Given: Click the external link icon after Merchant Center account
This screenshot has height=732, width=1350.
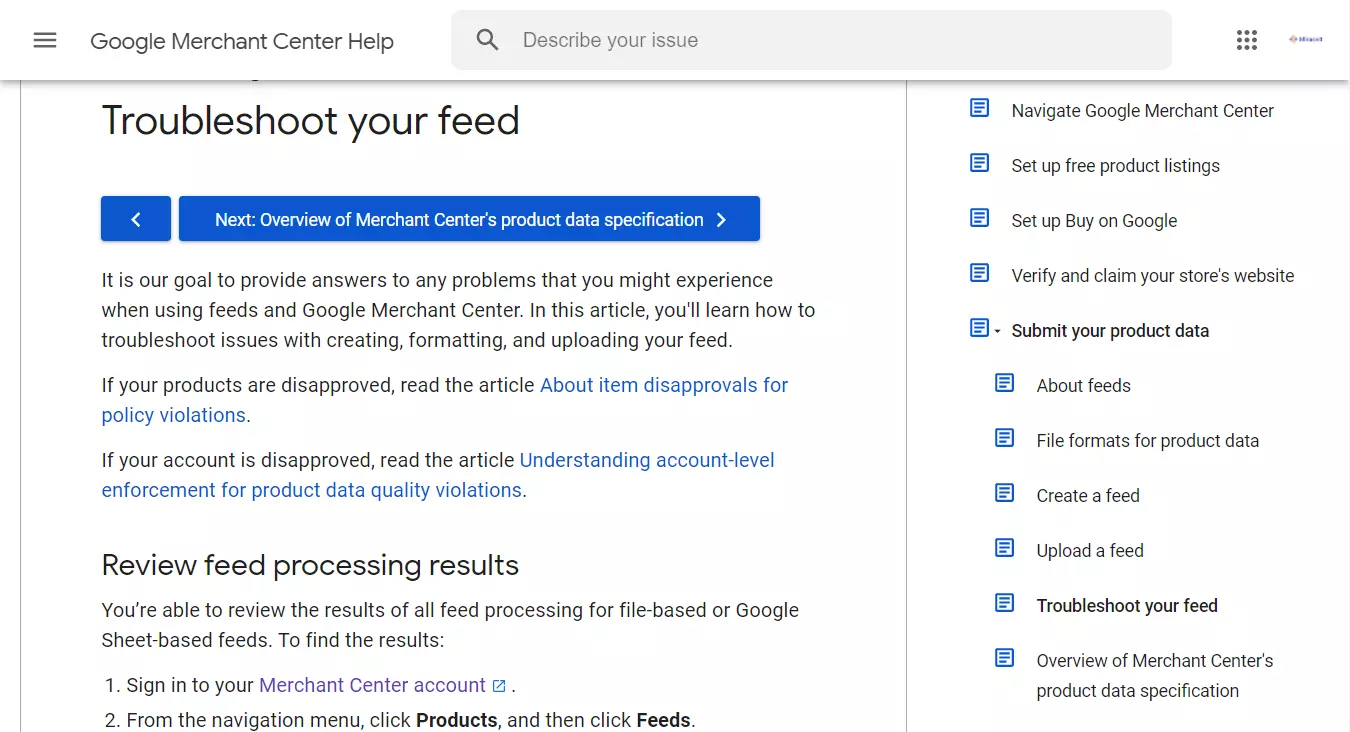Looking at the screenshot, I should (499, 686).
